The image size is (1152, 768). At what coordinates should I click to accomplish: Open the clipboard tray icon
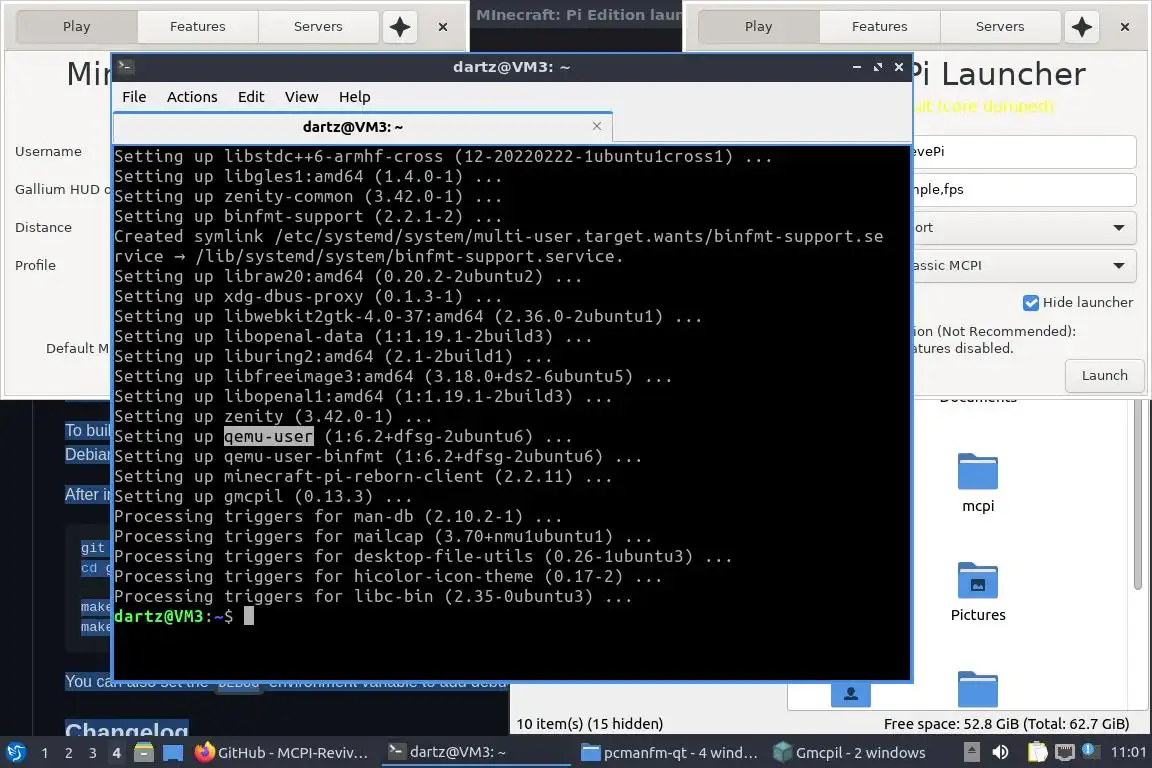pos(1037,753)
